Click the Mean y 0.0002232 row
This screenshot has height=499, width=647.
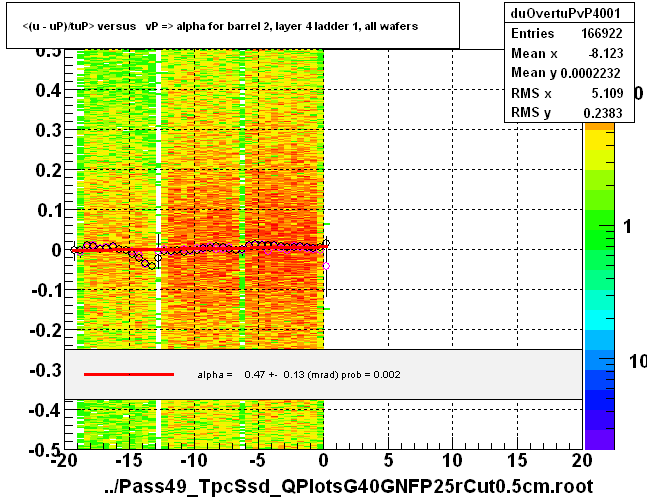pyautogui.click(x=566, y=73)
